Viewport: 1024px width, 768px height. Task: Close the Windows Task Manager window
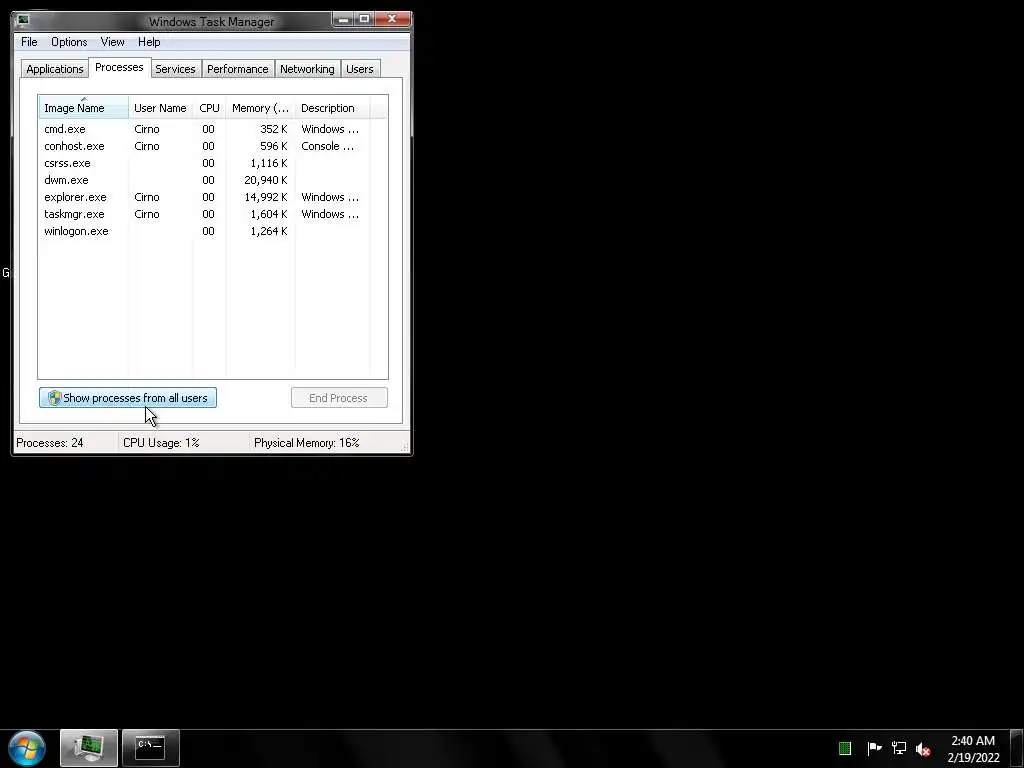tap(392, 20)
